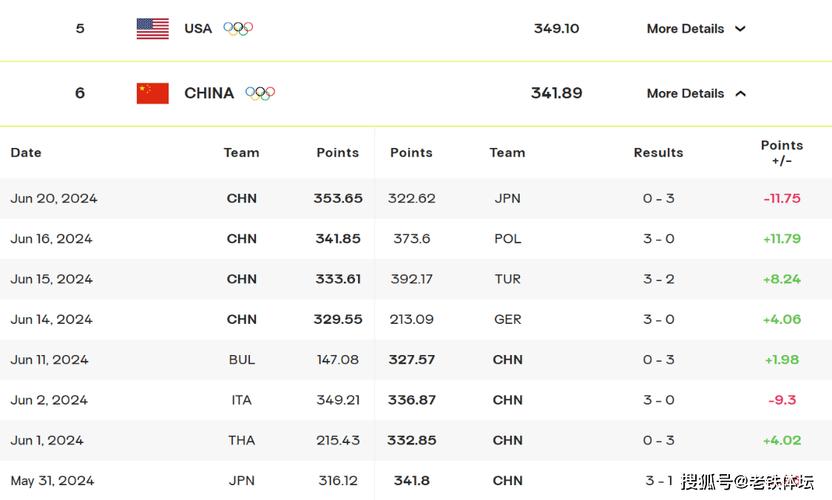
Task: Select the Results column header
Action: 658,153
